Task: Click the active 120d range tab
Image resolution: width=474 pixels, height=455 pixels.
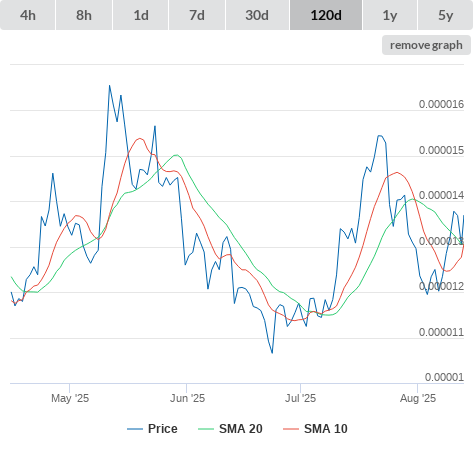Action: tap(326, 15)
